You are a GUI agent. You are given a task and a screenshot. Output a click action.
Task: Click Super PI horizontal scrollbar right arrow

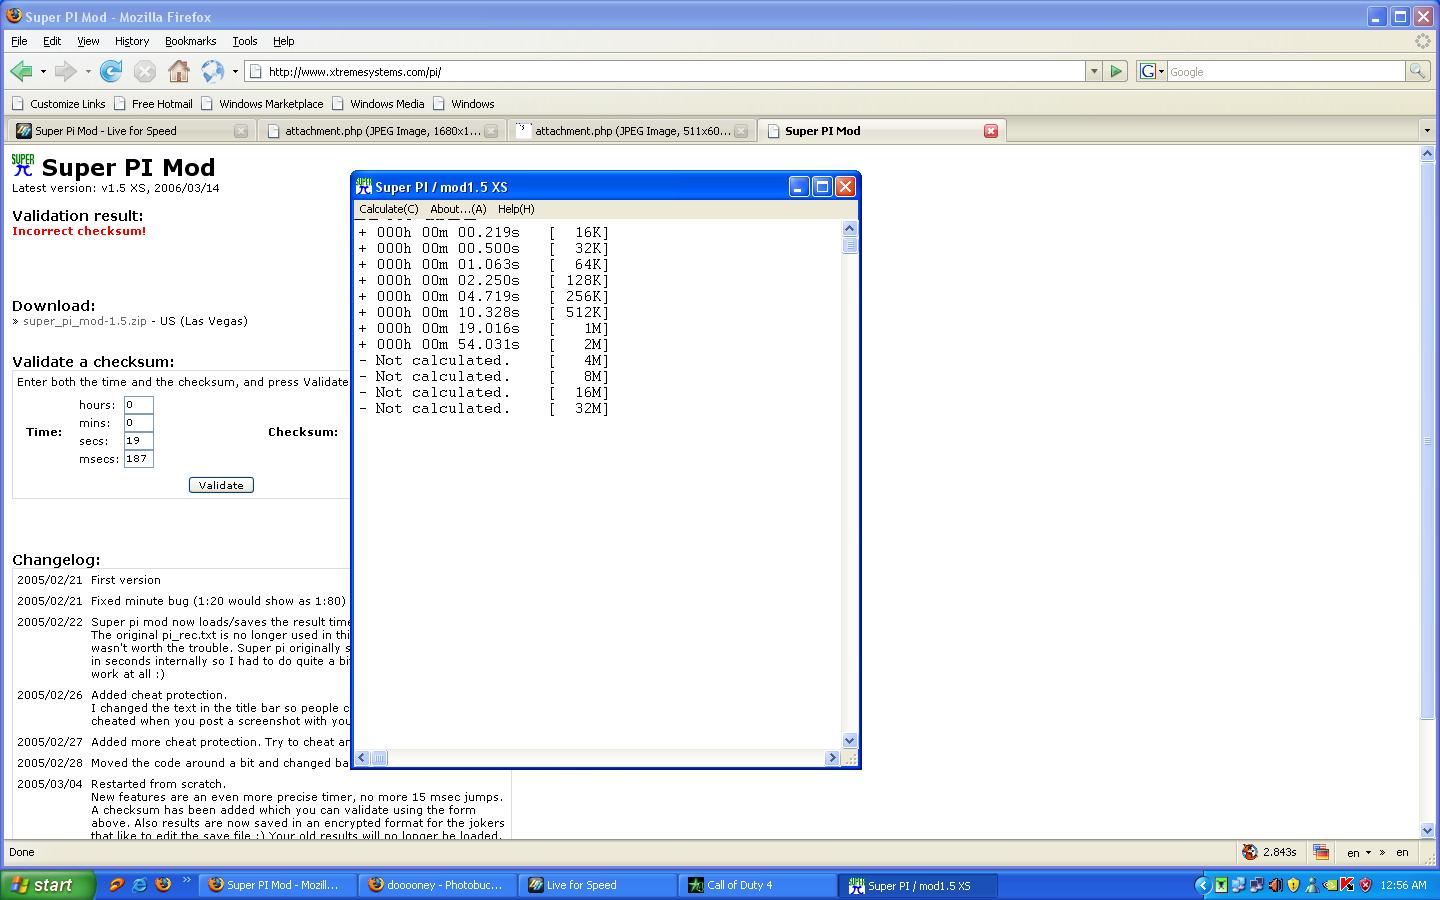pyautogui.click(x=832, y=758)
